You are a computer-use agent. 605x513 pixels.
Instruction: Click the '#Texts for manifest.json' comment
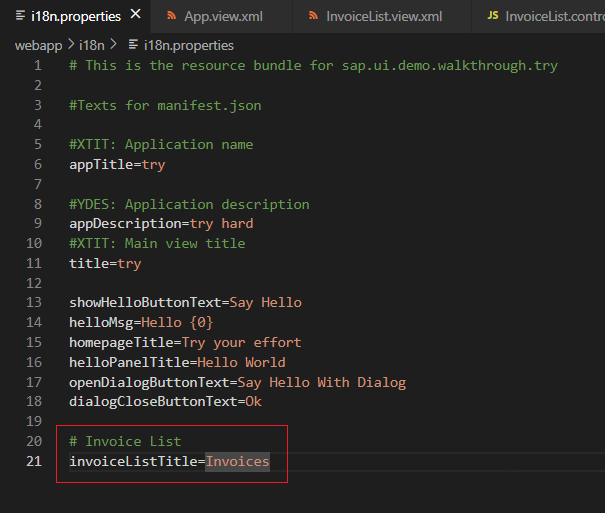165,106
